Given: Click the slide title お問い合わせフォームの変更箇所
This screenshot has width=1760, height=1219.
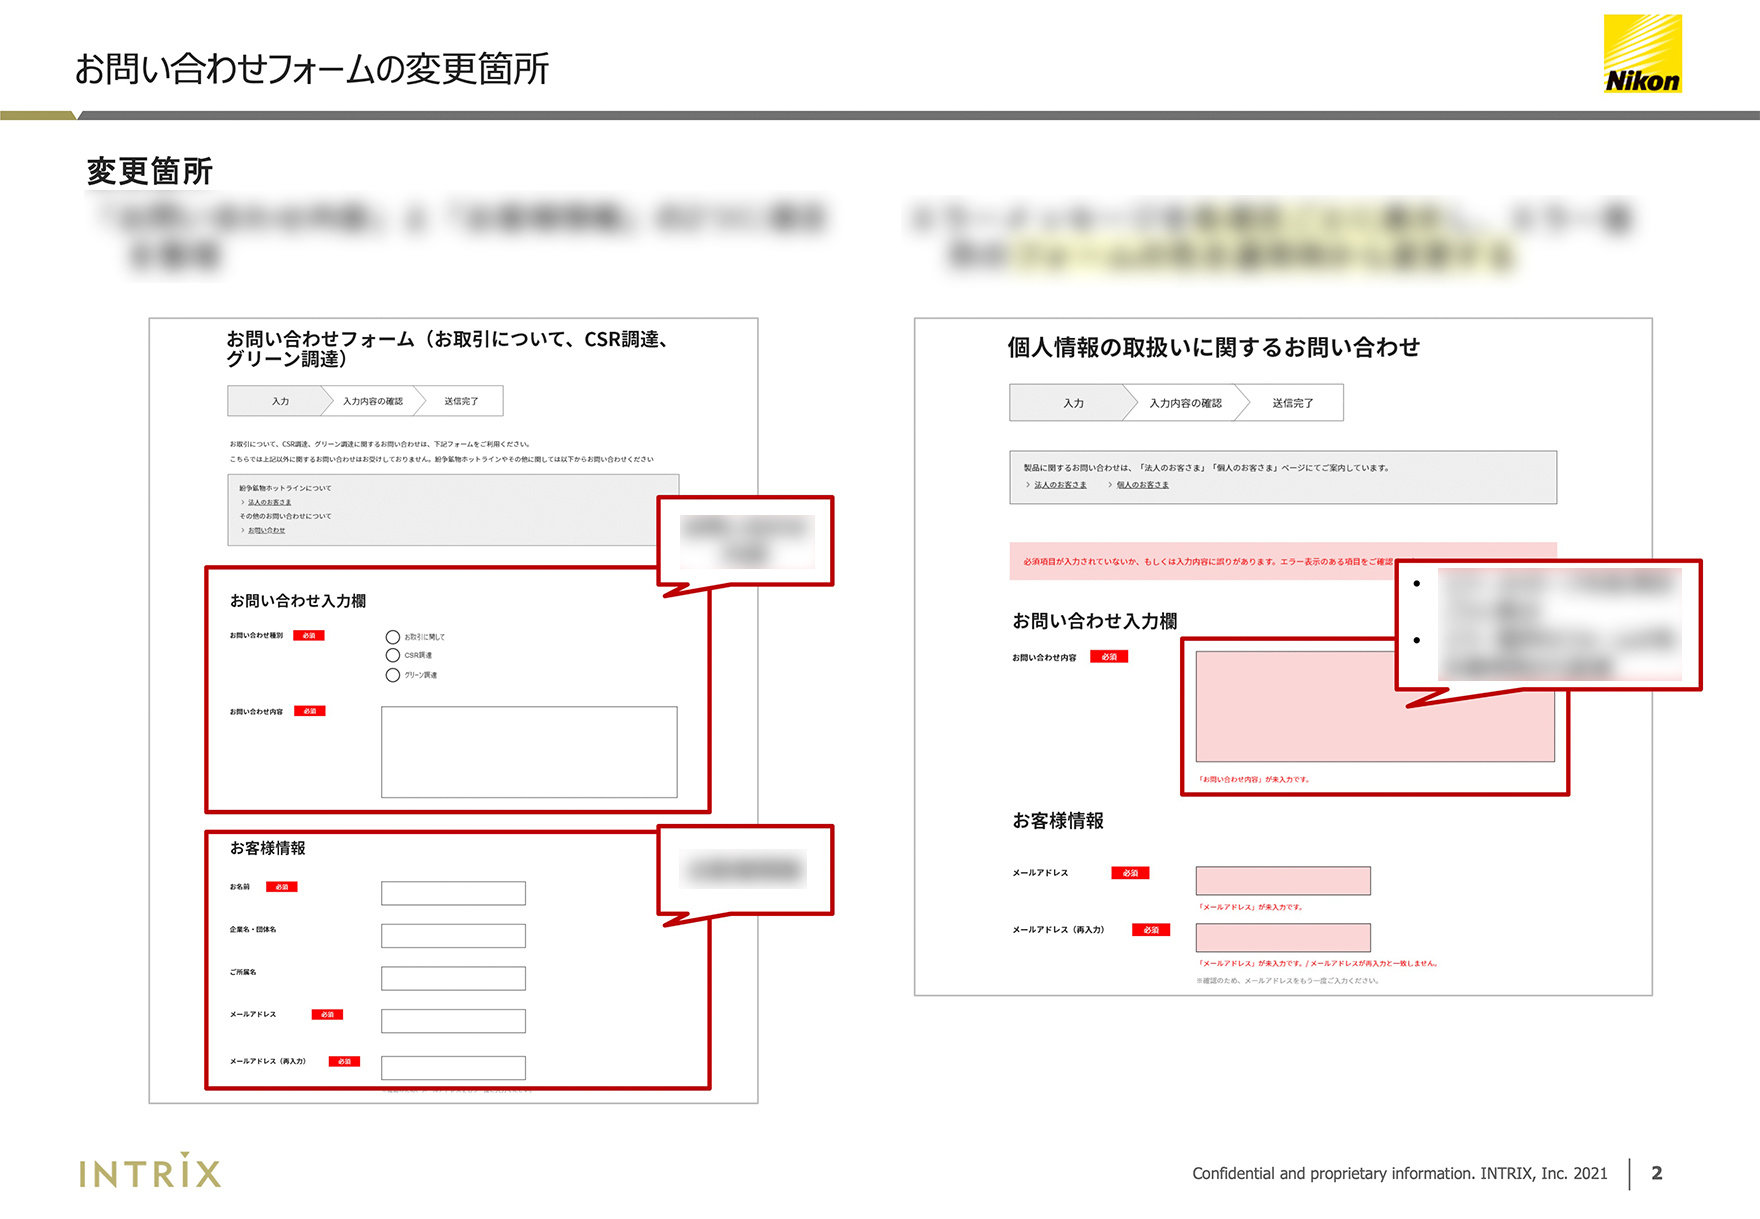Looking at the screenshot, I should 312,68.
